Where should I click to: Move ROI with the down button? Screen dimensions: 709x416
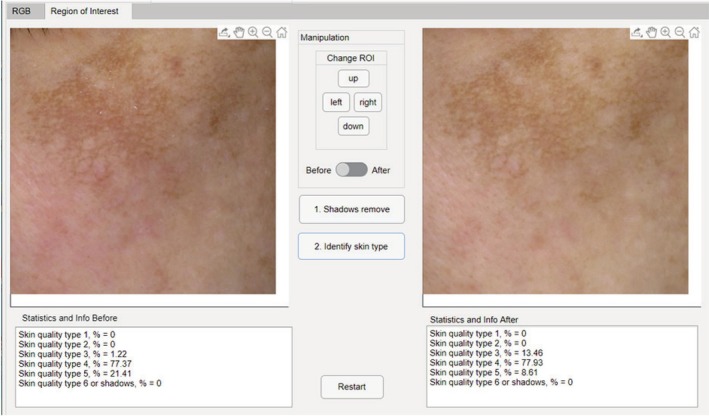coord(353,126)
